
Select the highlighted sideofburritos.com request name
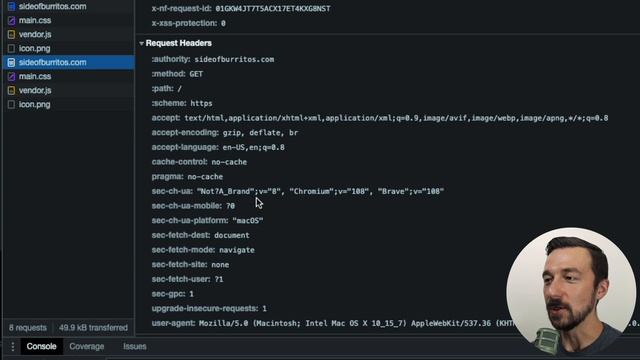click(x=52, y=62)
